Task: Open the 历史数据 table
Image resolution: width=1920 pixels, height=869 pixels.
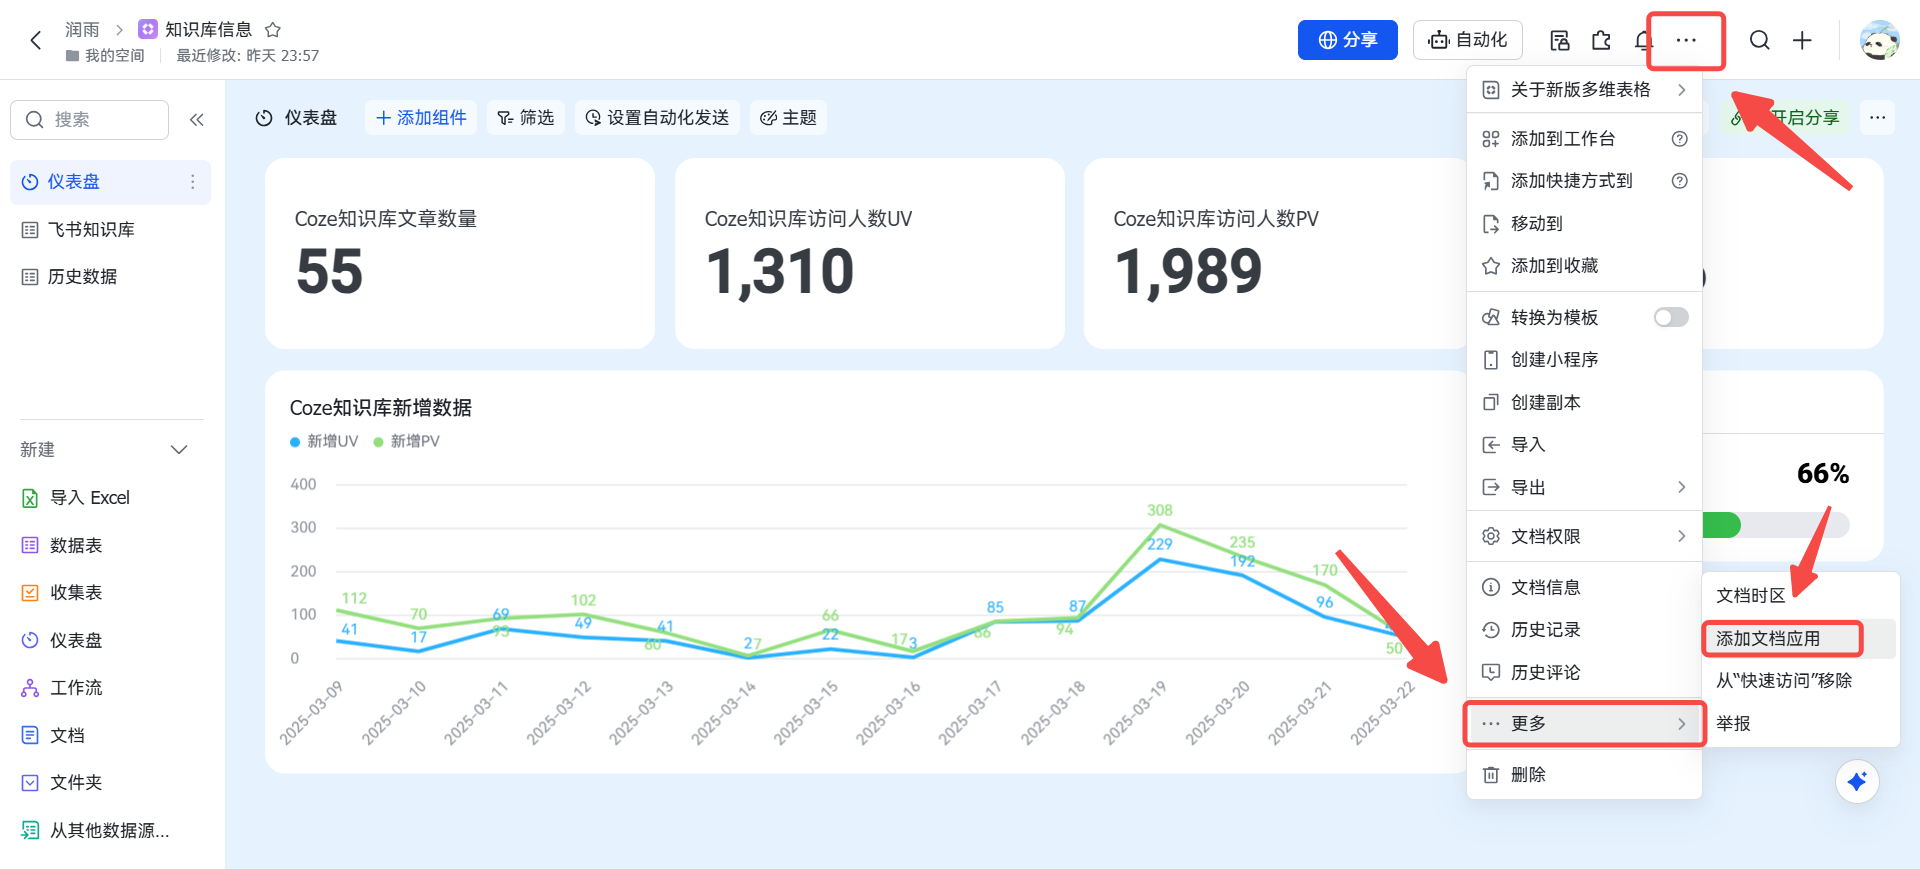Action: [x=110, y=277]
